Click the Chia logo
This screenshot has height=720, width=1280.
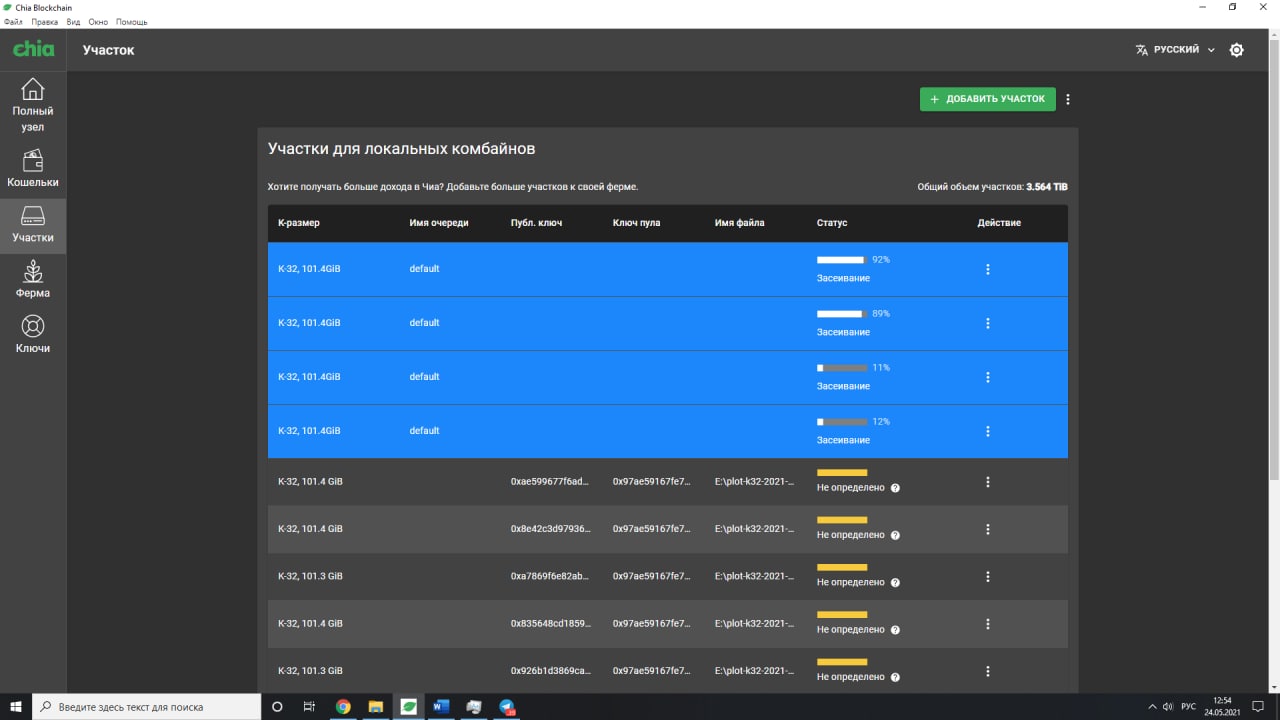coord(33,49)
